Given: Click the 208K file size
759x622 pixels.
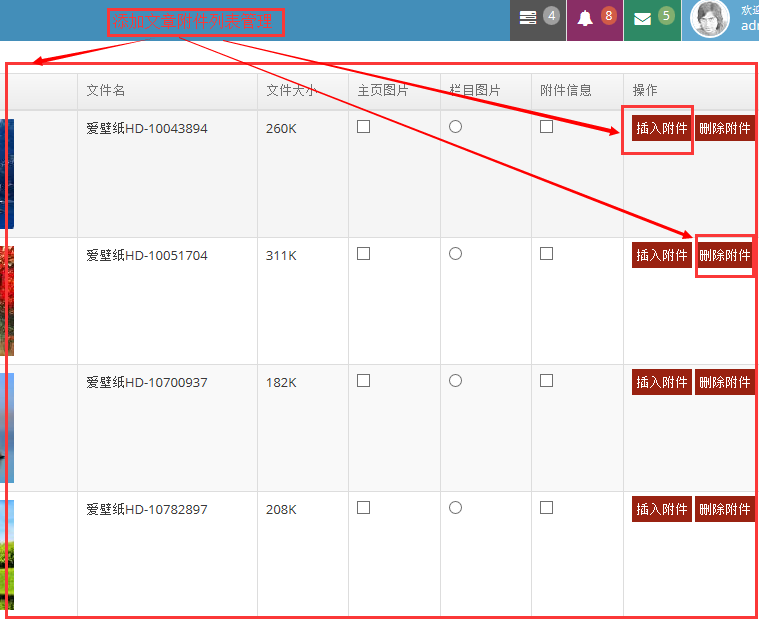Looking at the screenshot, I should click(281, 509).
